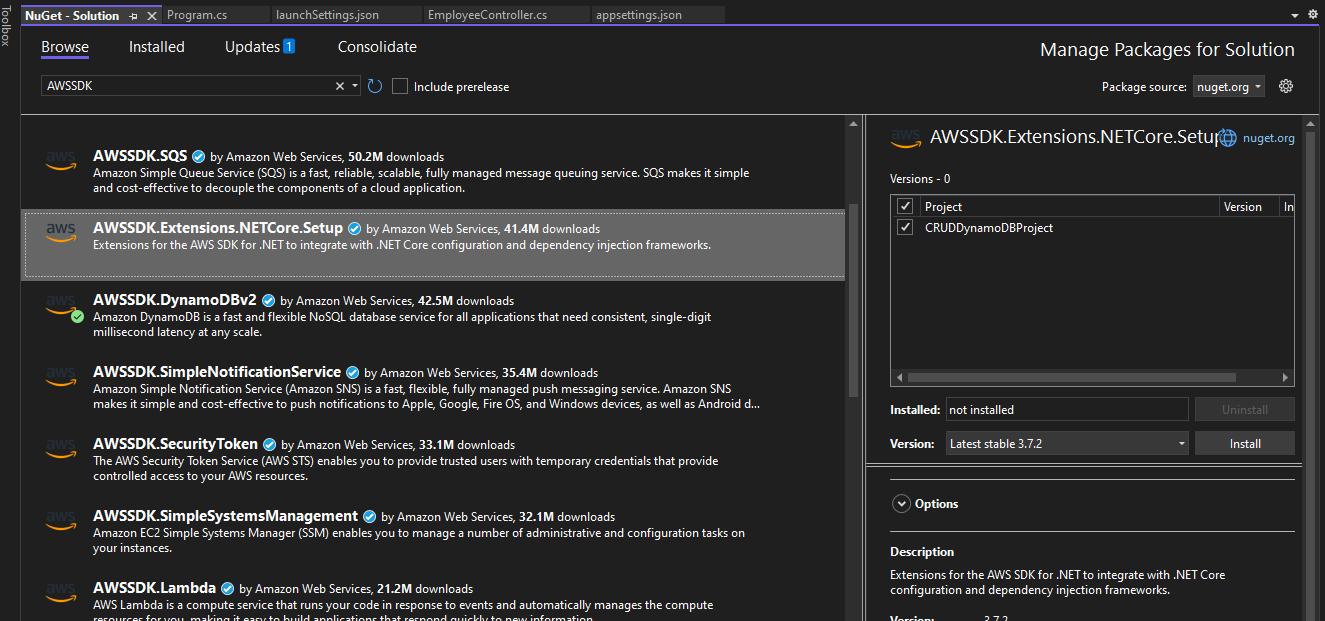Open the Version dropdown showing Latest stable 3.7.2
Image resolution: width=1325 pixels, height=621 pixels.
click(1067, 443)
